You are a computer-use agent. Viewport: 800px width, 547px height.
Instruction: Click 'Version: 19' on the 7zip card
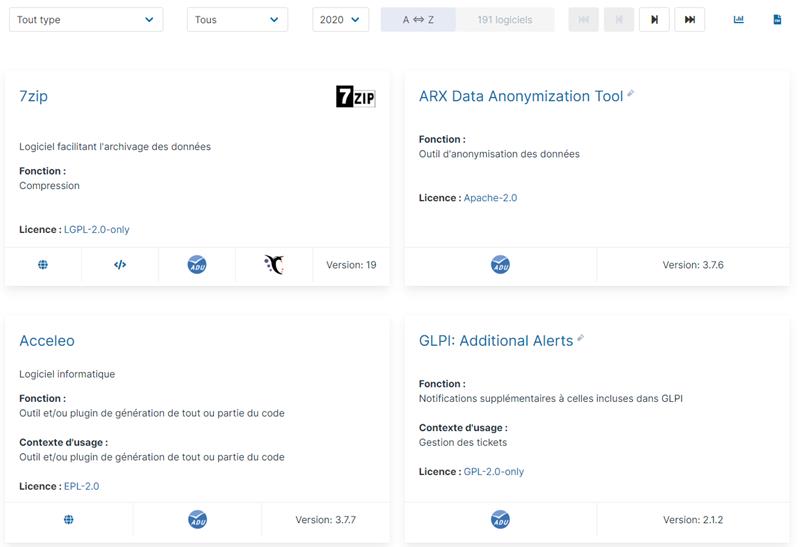point(351,265)
